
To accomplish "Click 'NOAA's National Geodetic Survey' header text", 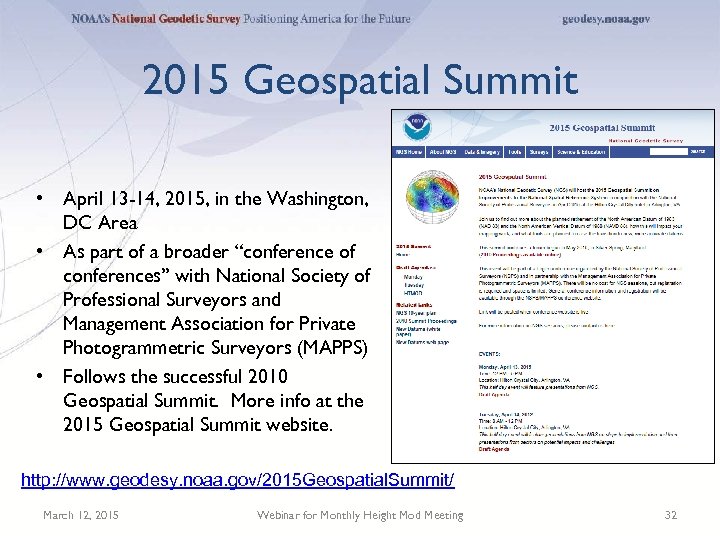I will tap(156, 19).
